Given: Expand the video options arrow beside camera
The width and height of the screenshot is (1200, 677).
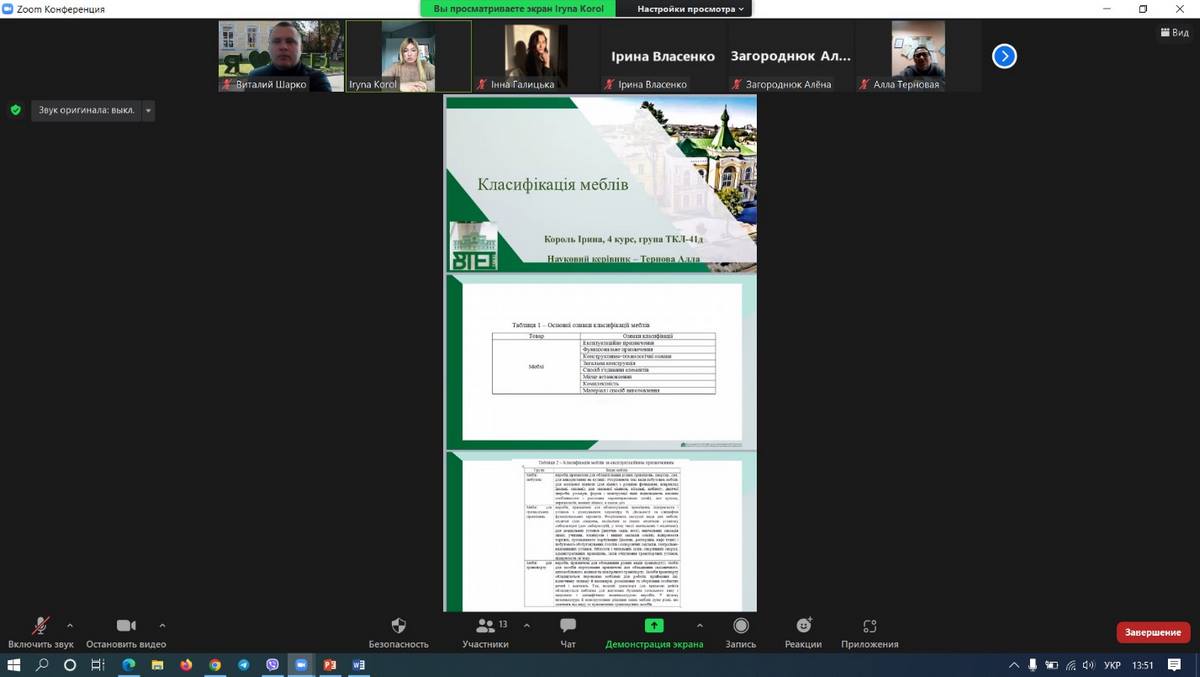Looking at the screenshot, I should [162, 626].
